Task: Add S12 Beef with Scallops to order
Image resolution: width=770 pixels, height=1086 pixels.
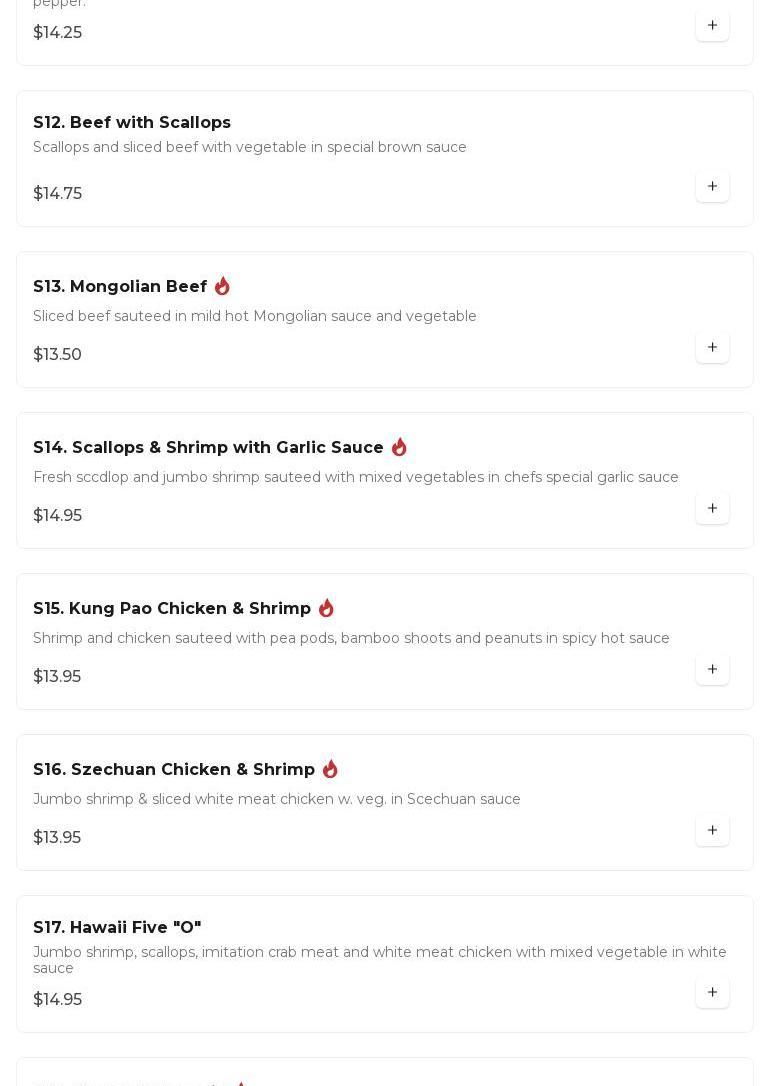Action: click(x=712, y=187)
